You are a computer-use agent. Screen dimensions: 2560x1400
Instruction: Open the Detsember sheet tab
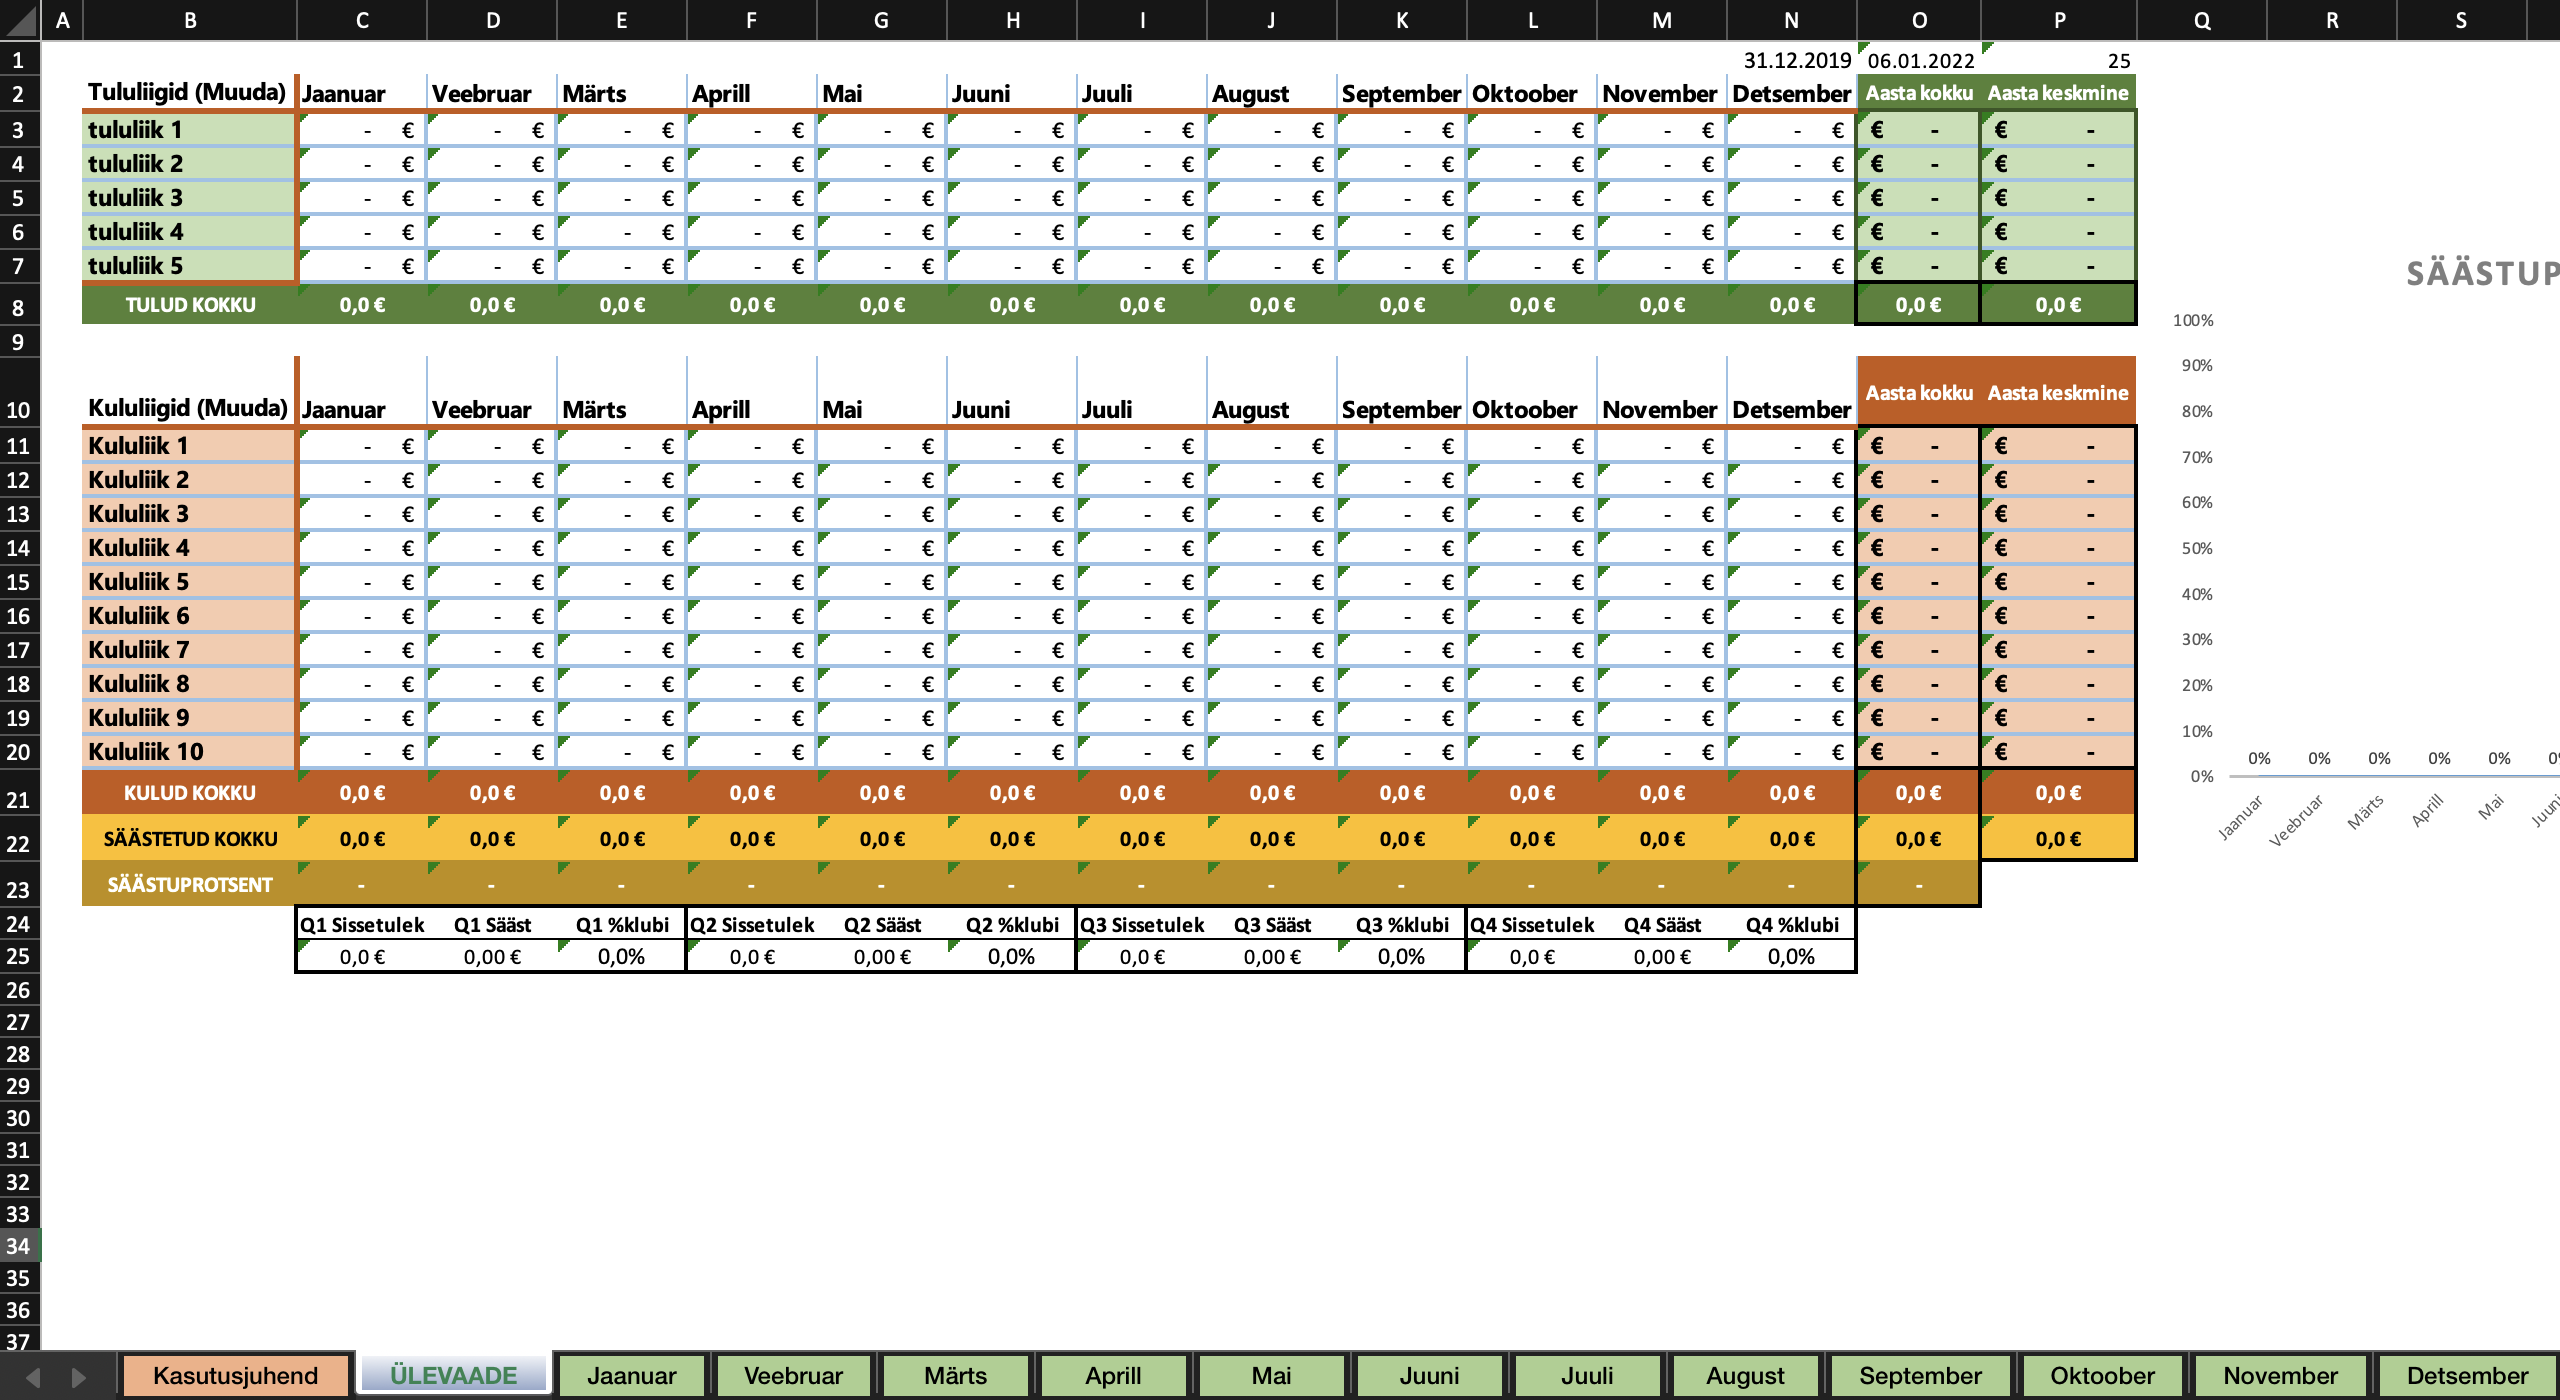coord(2466,1375)
